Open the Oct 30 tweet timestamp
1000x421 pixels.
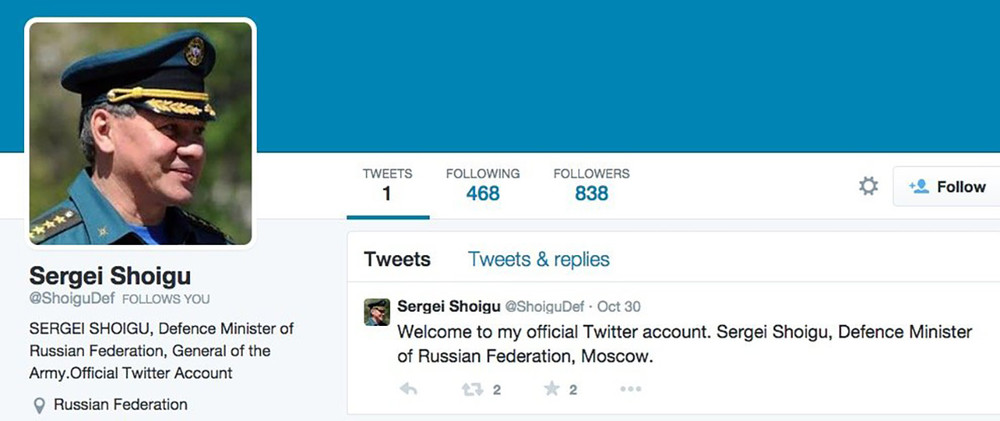[x=619, y=307]
